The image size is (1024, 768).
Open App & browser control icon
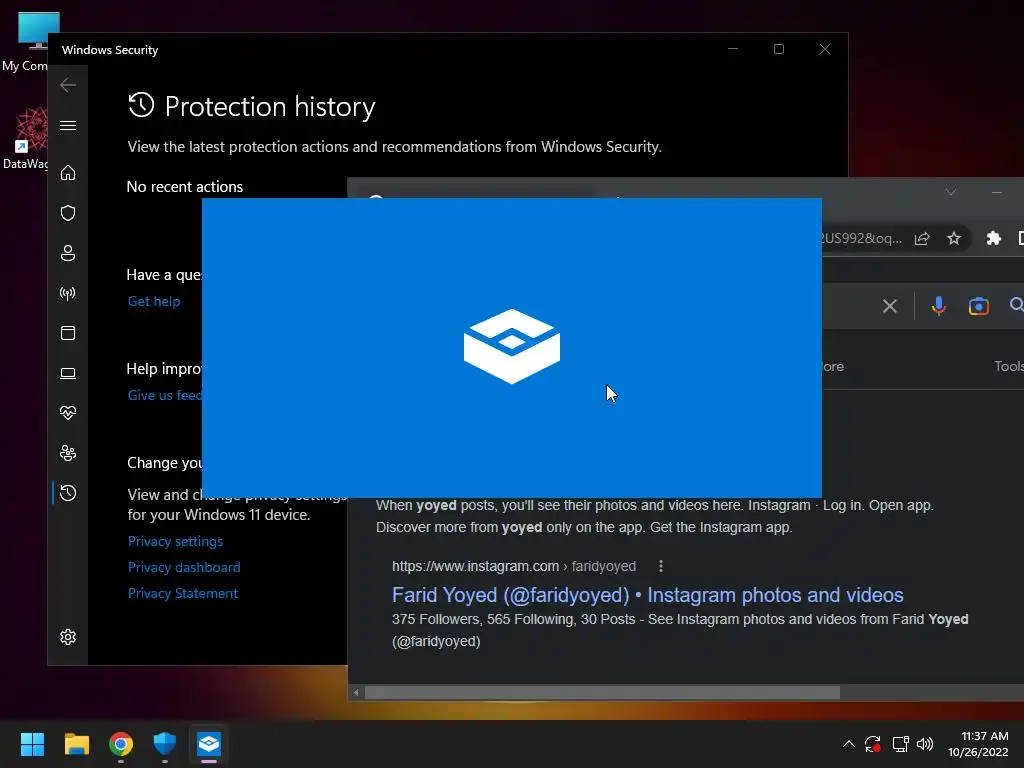(68, 333)
